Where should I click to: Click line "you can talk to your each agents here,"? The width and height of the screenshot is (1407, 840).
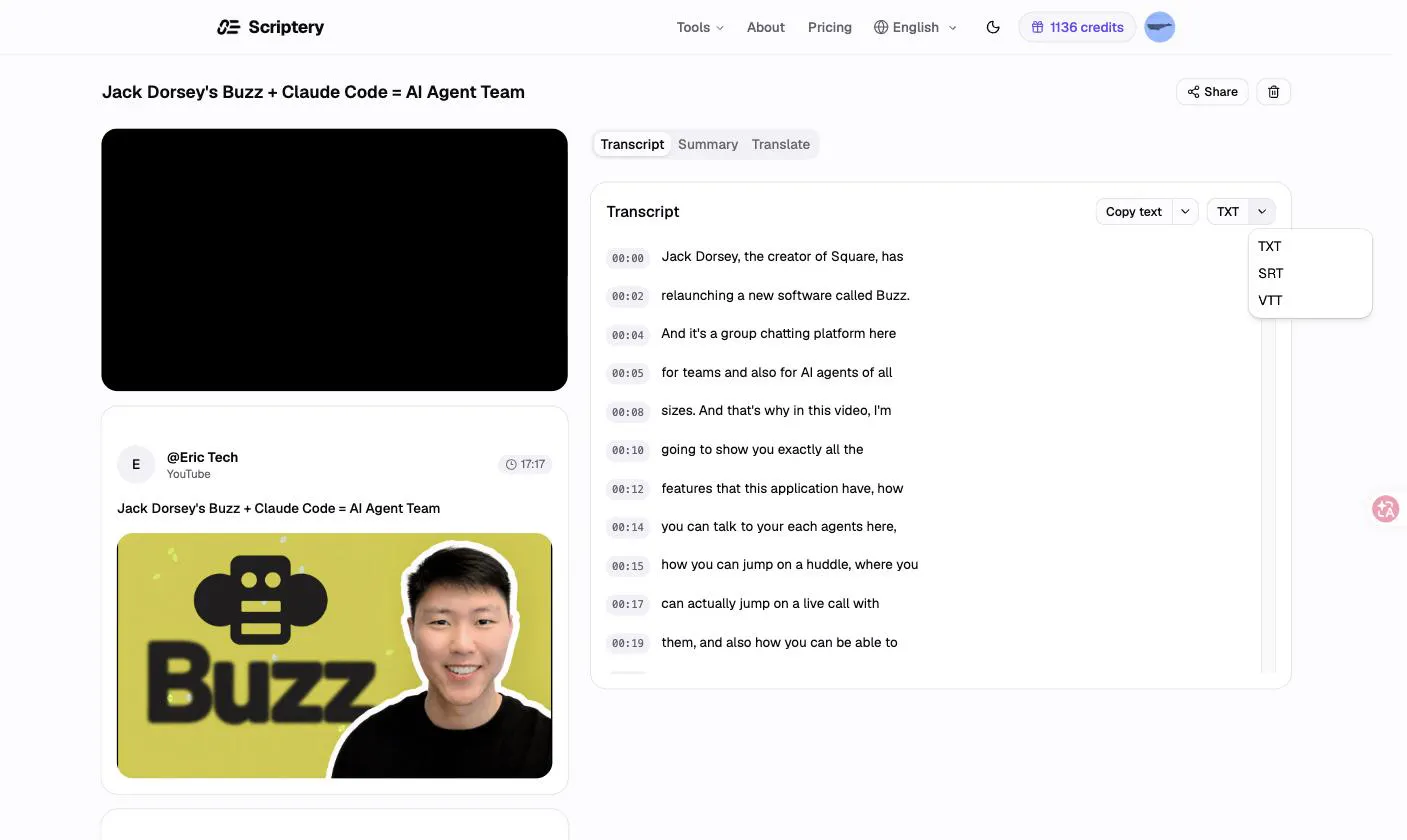779,526
